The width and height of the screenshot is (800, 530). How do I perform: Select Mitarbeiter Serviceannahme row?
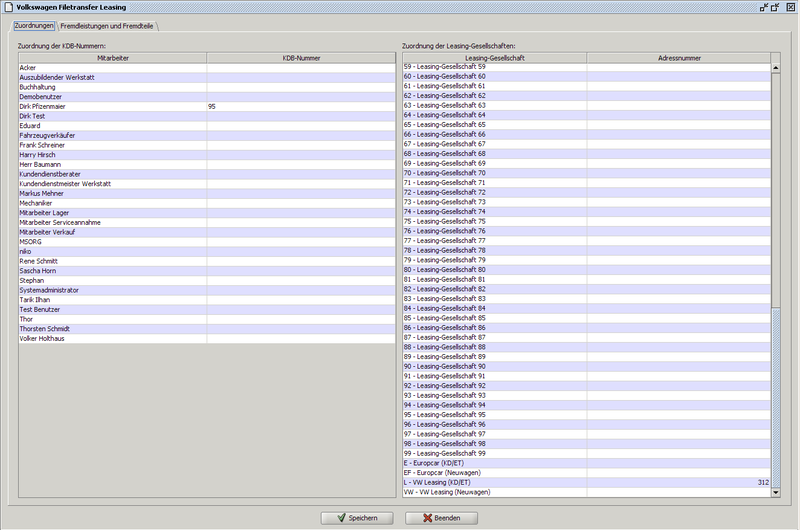[207, 223]
